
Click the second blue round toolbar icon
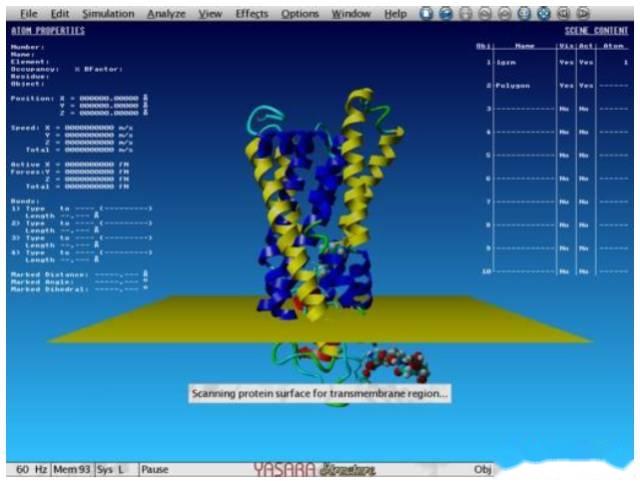pos(445,13)
